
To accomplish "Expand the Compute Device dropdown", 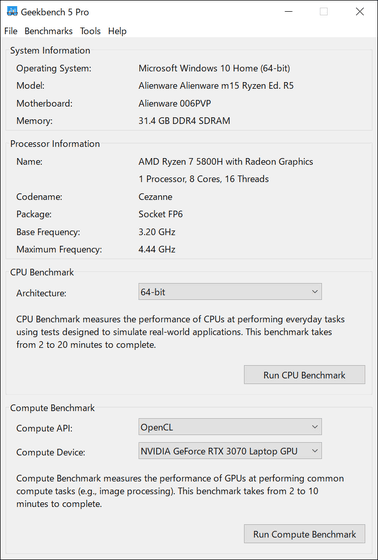I will 230,451.
